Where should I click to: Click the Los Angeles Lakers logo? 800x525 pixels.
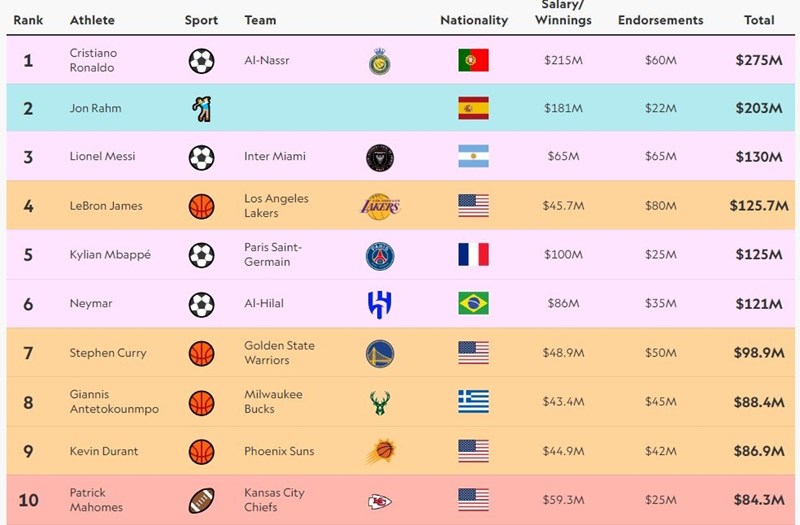pos(380,206)
